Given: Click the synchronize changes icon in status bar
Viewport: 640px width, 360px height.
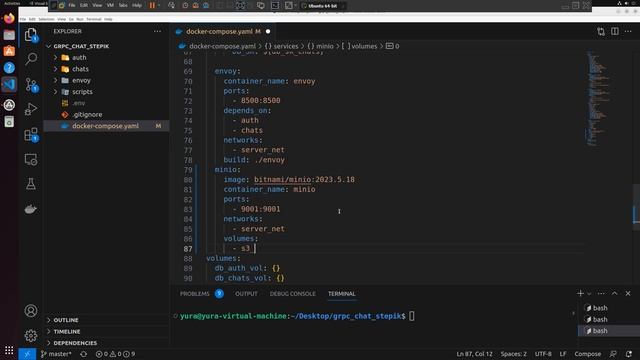Looking at the screenshot, I should [84, 354].
